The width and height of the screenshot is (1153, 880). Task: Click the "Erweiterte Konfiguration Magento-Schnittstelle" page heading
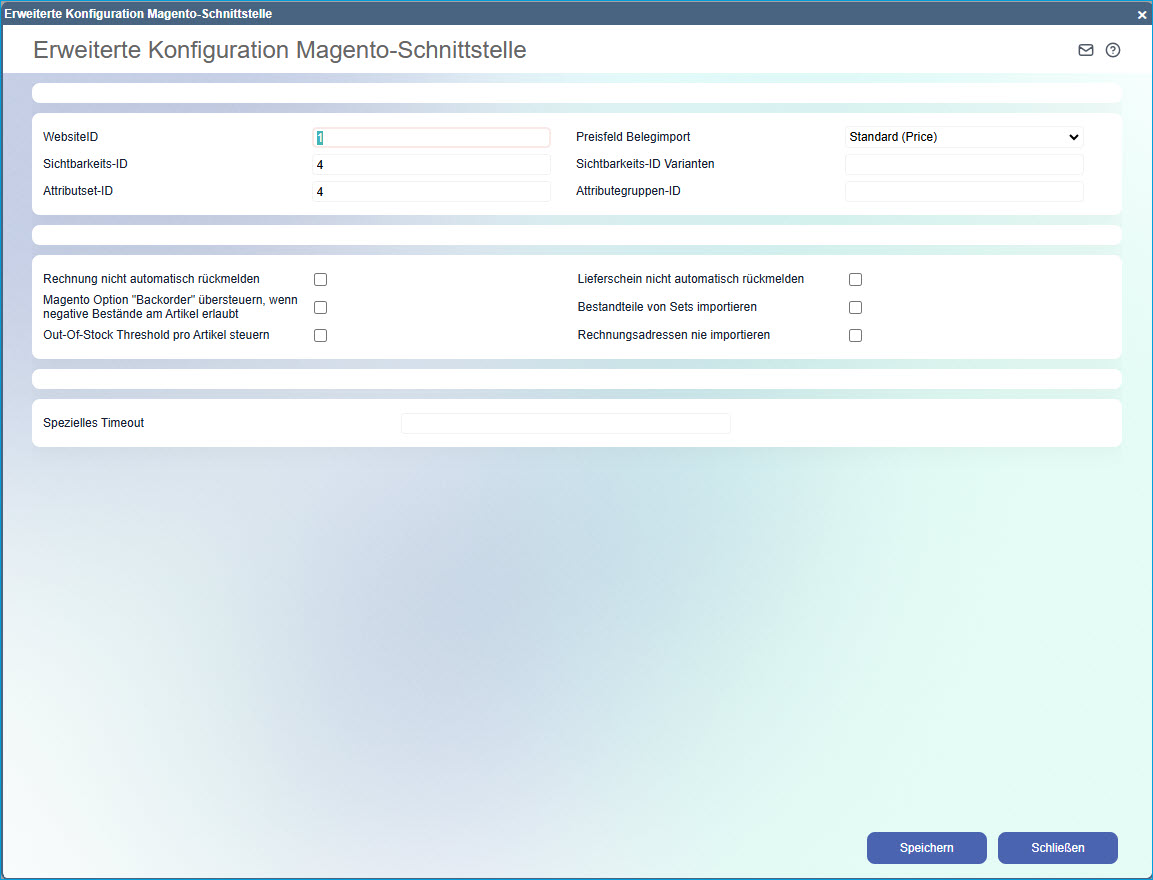[279, 50]
